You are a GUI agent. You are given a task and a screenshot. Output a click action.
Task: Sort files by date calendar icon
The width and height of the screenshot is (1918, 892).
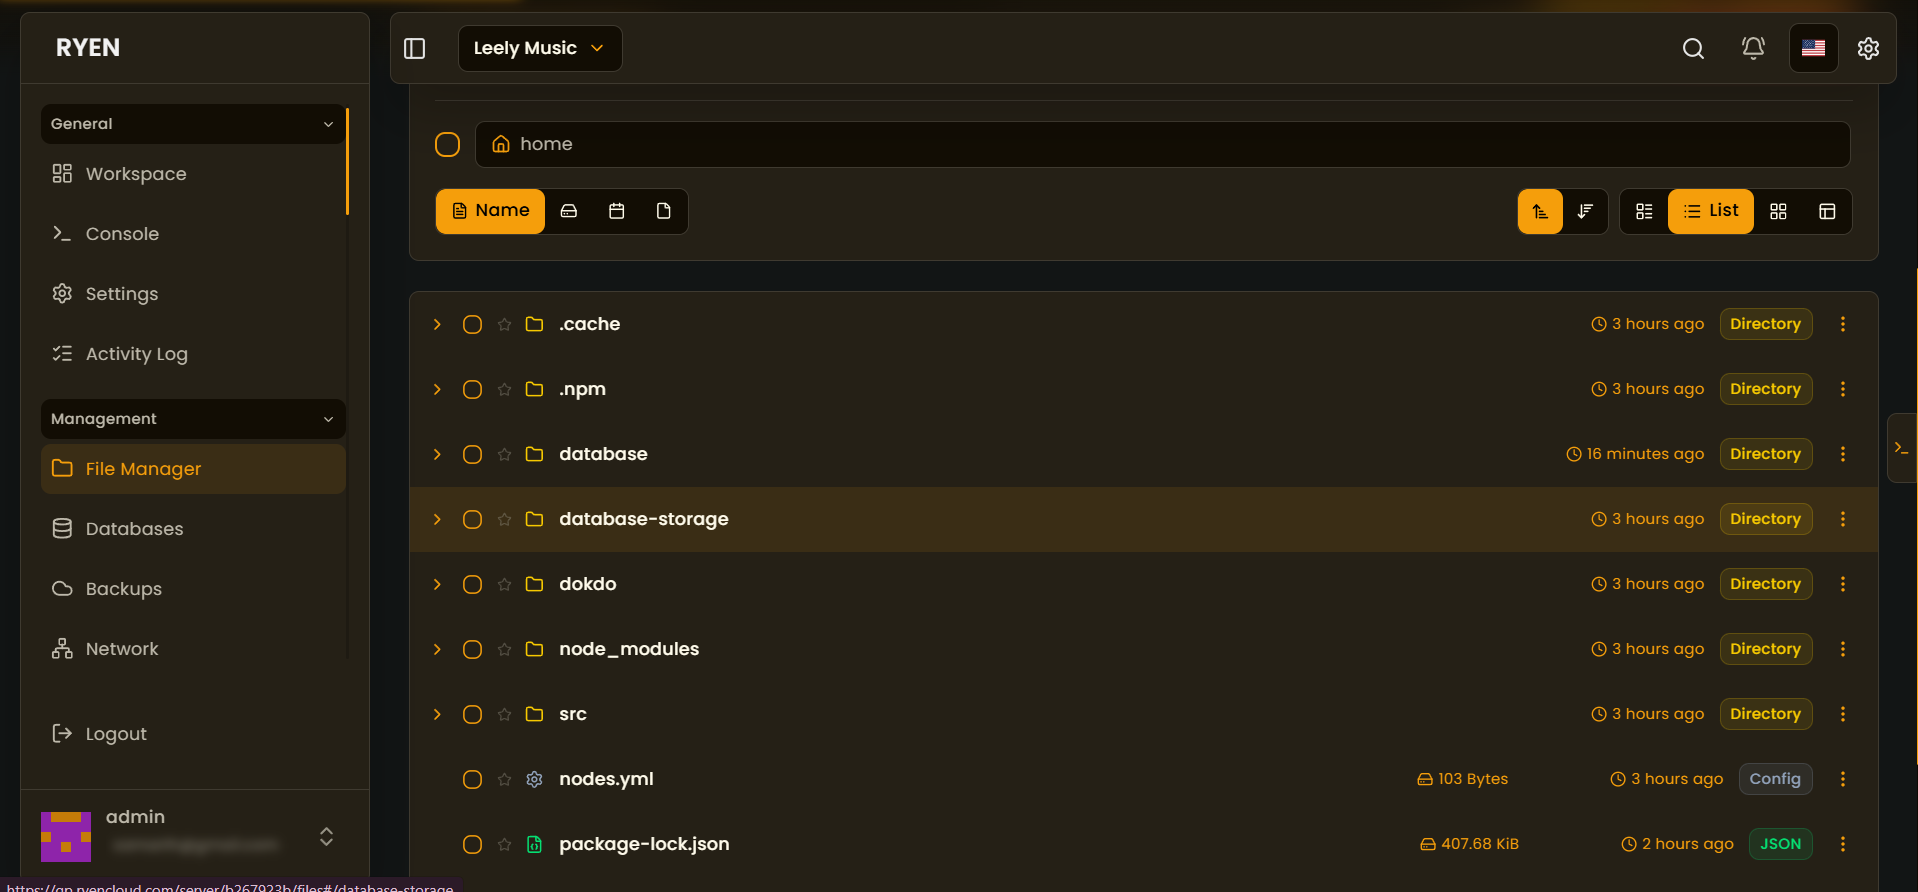(x=617, y=211)
